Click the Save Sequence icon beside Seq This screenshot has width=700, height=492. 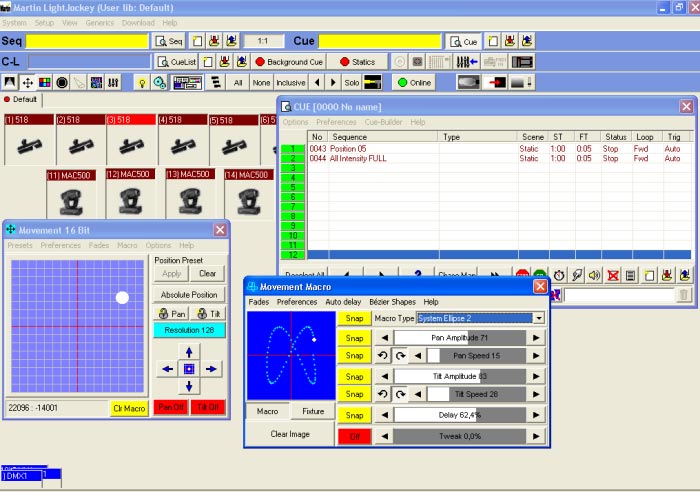click(x=214, y=41)
